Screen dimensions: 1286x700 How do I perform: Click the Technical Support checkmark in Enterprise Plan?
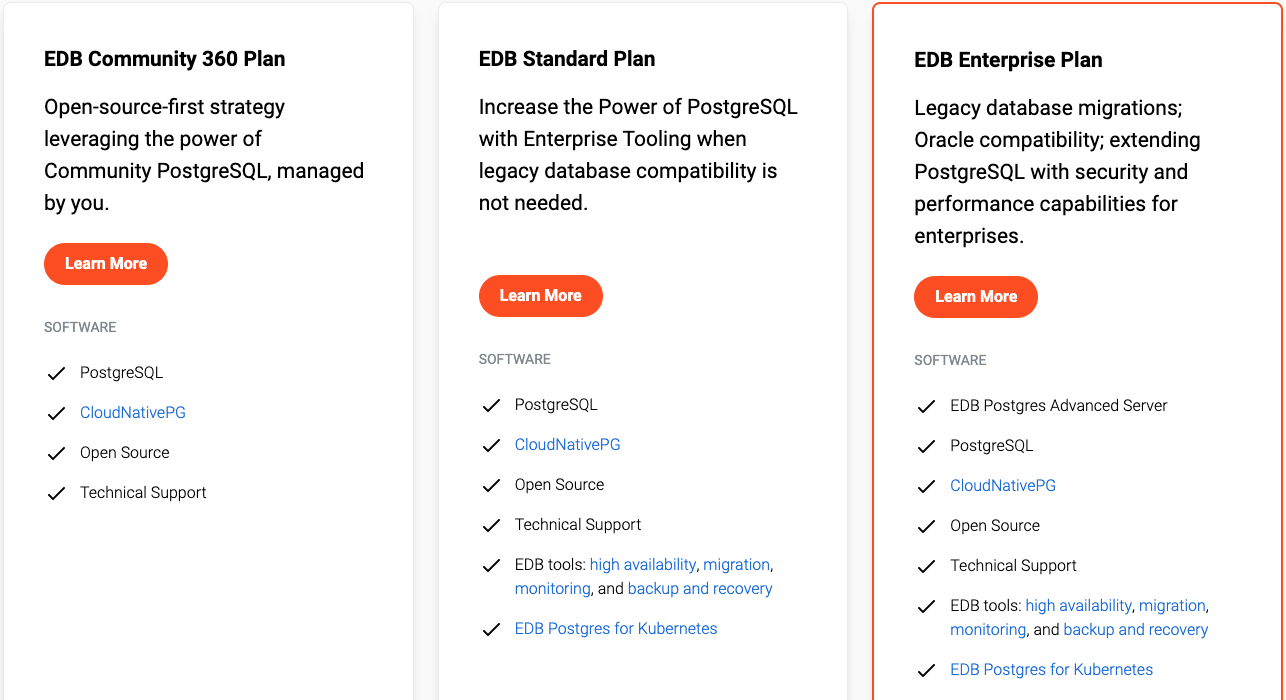click(926, 565)
